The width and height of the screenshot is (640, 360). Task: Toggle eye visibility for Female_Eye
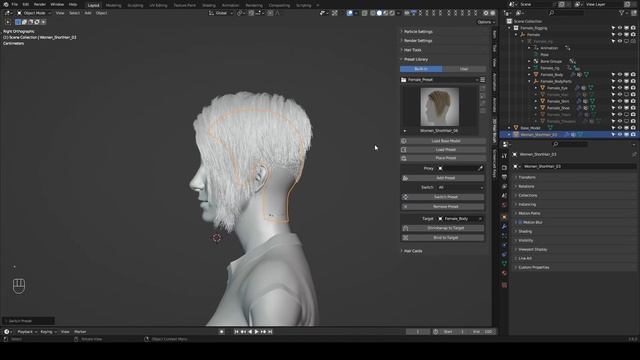(620, 88)
